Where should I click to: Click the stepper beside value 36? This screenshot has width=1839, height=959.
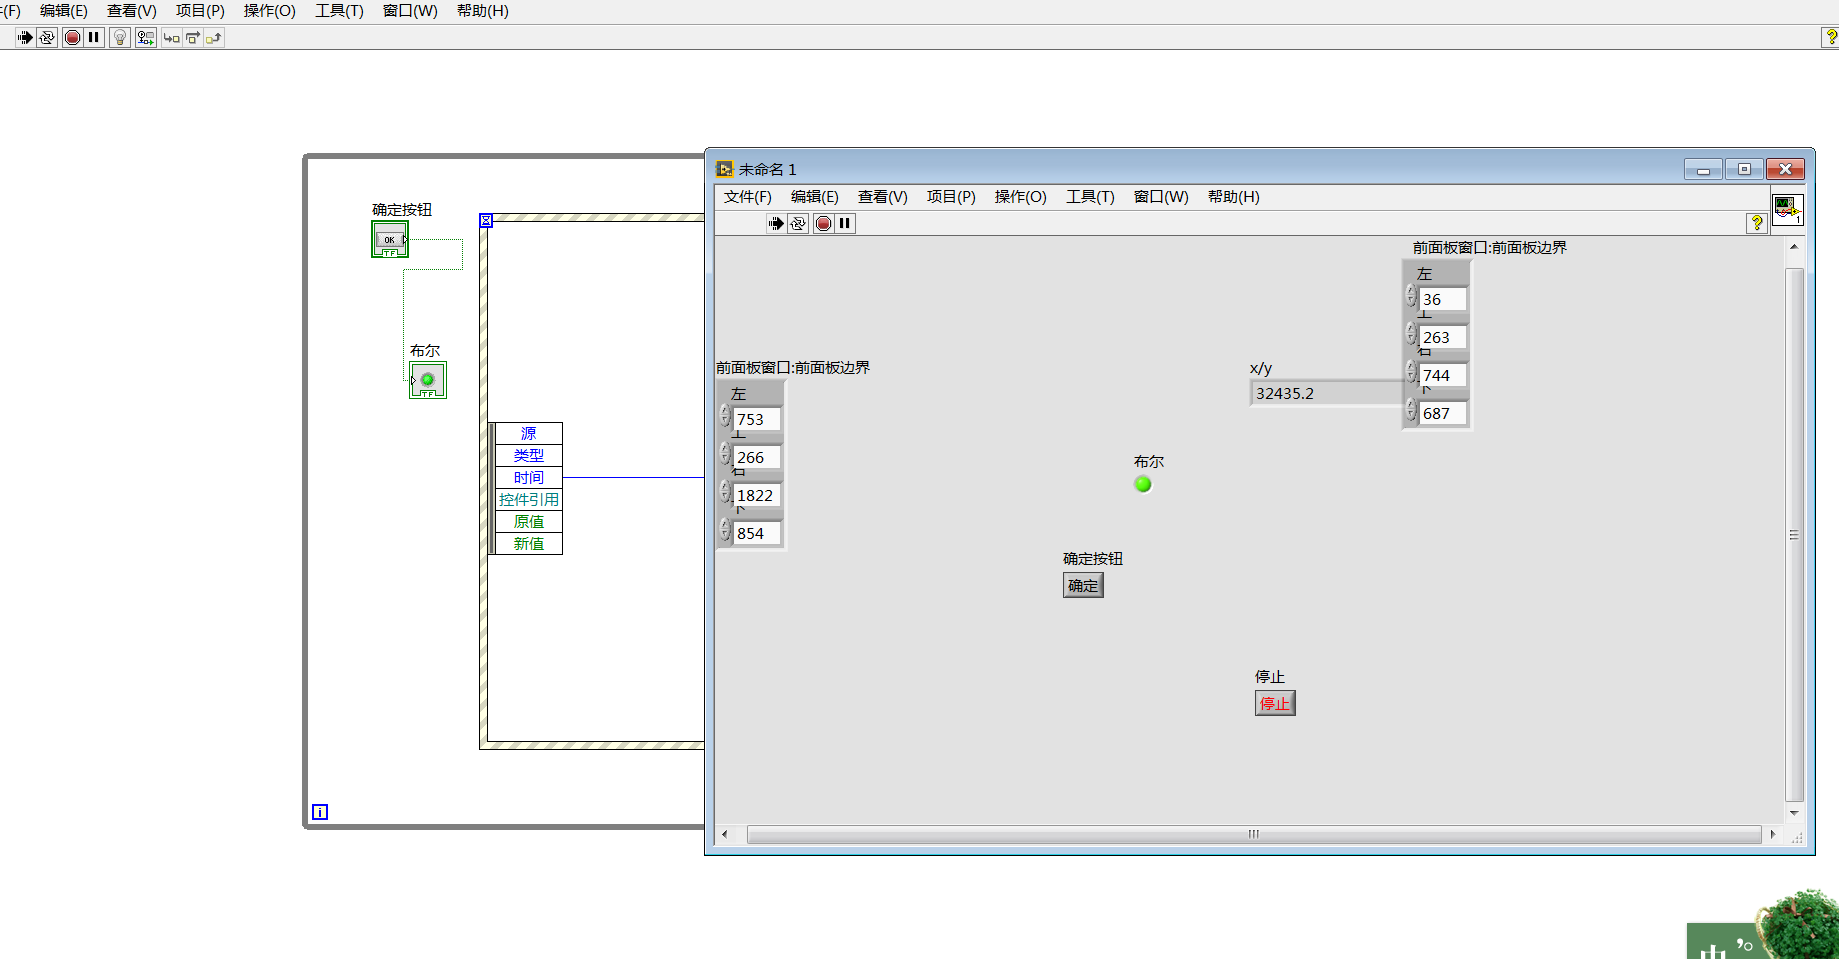click(x=1411, y=297)
